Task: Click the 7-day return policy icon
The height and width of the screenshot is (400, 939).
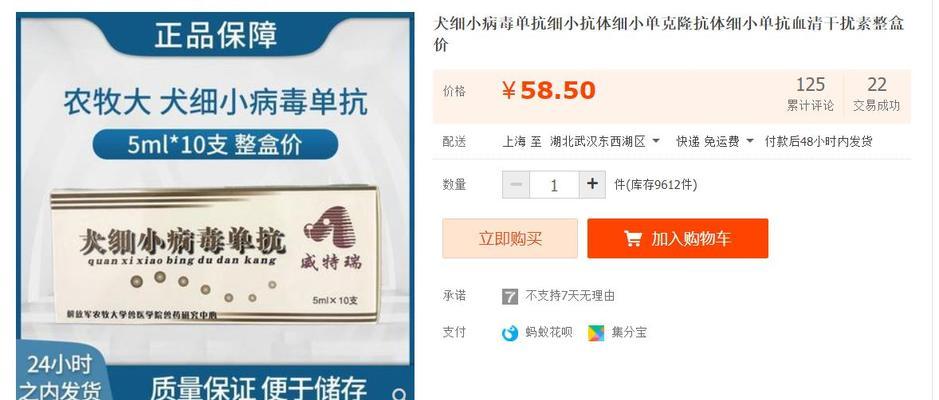Action: 510,296
